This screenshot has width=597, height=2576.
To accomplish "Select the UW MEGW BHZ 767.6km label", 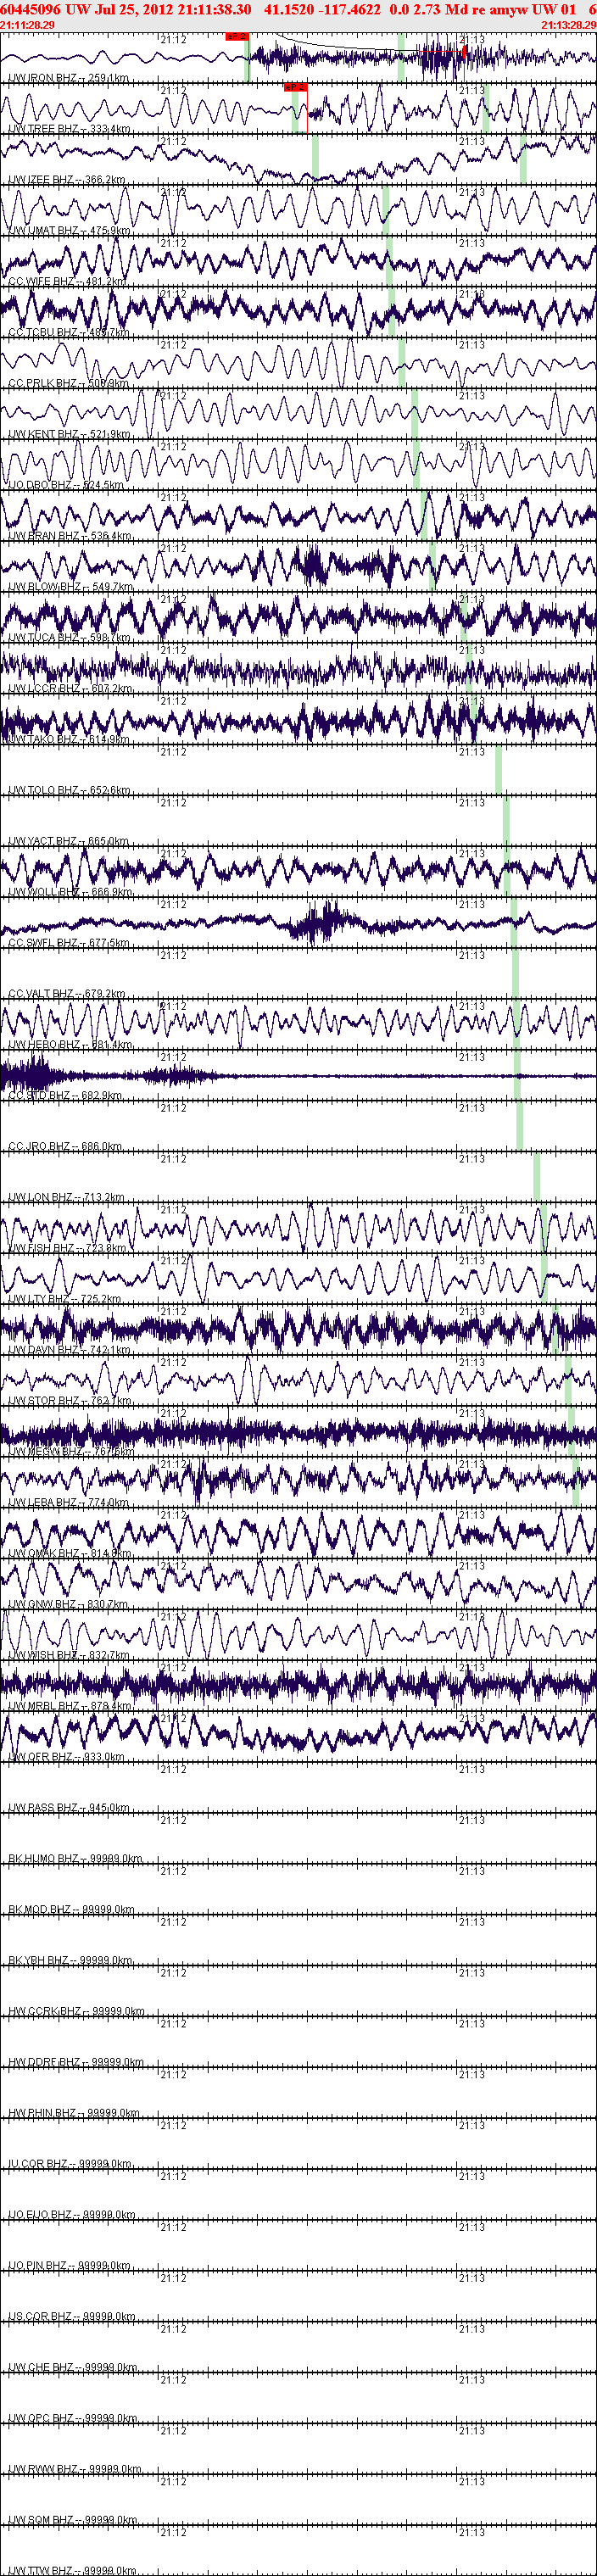I will [72, 1453].
